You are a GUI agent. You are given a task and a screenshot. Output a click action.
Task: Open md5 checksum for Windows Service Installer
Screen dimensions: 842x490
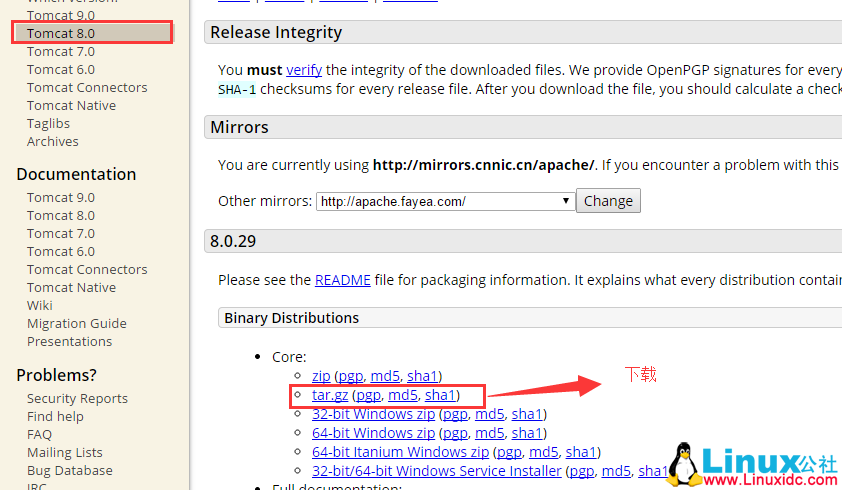tap(616, 471)
